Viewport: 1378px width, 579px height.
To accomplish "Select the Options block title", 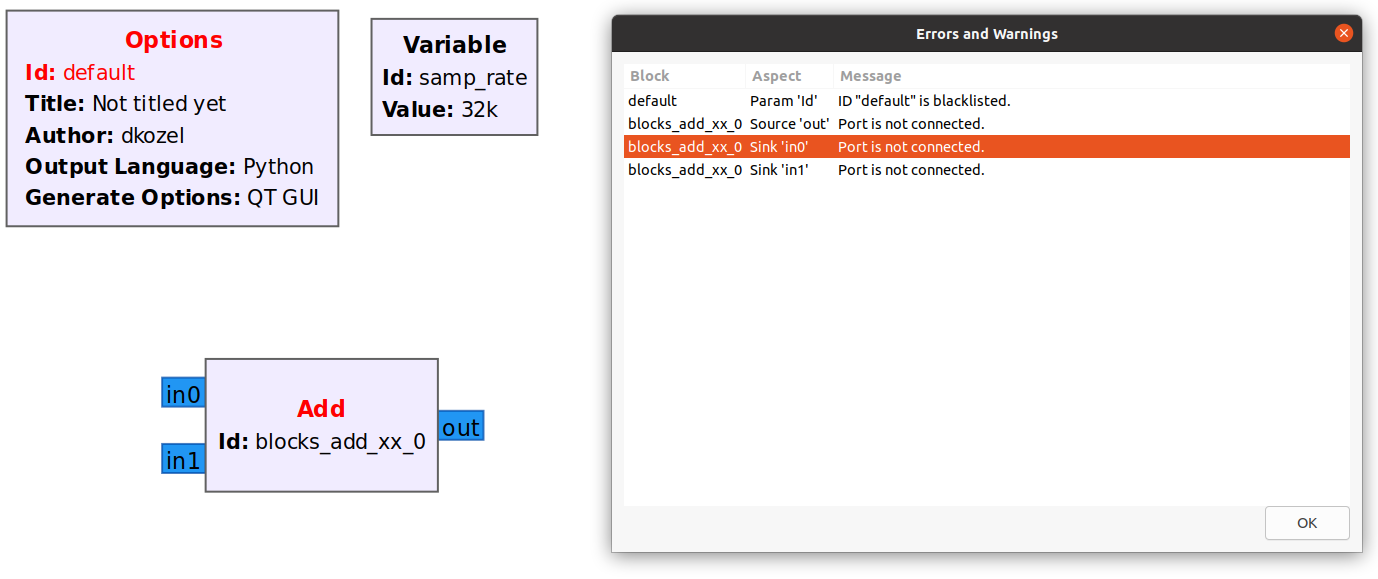I will click(x=174, y=41).
